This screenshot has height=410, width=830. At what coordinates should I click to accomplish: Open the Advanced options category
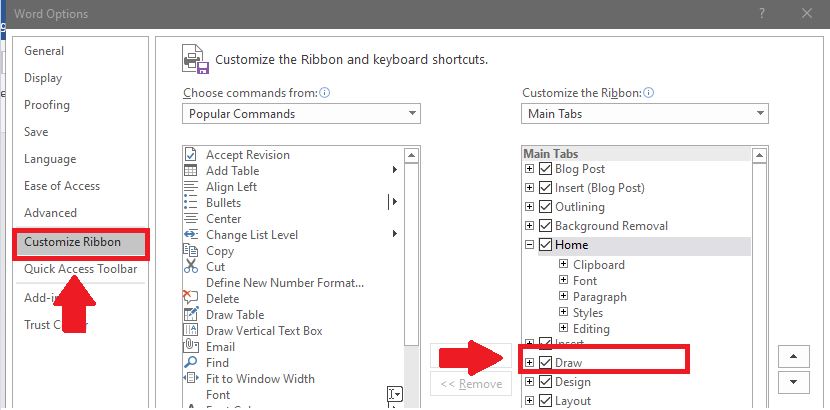[x=50, y=213]
